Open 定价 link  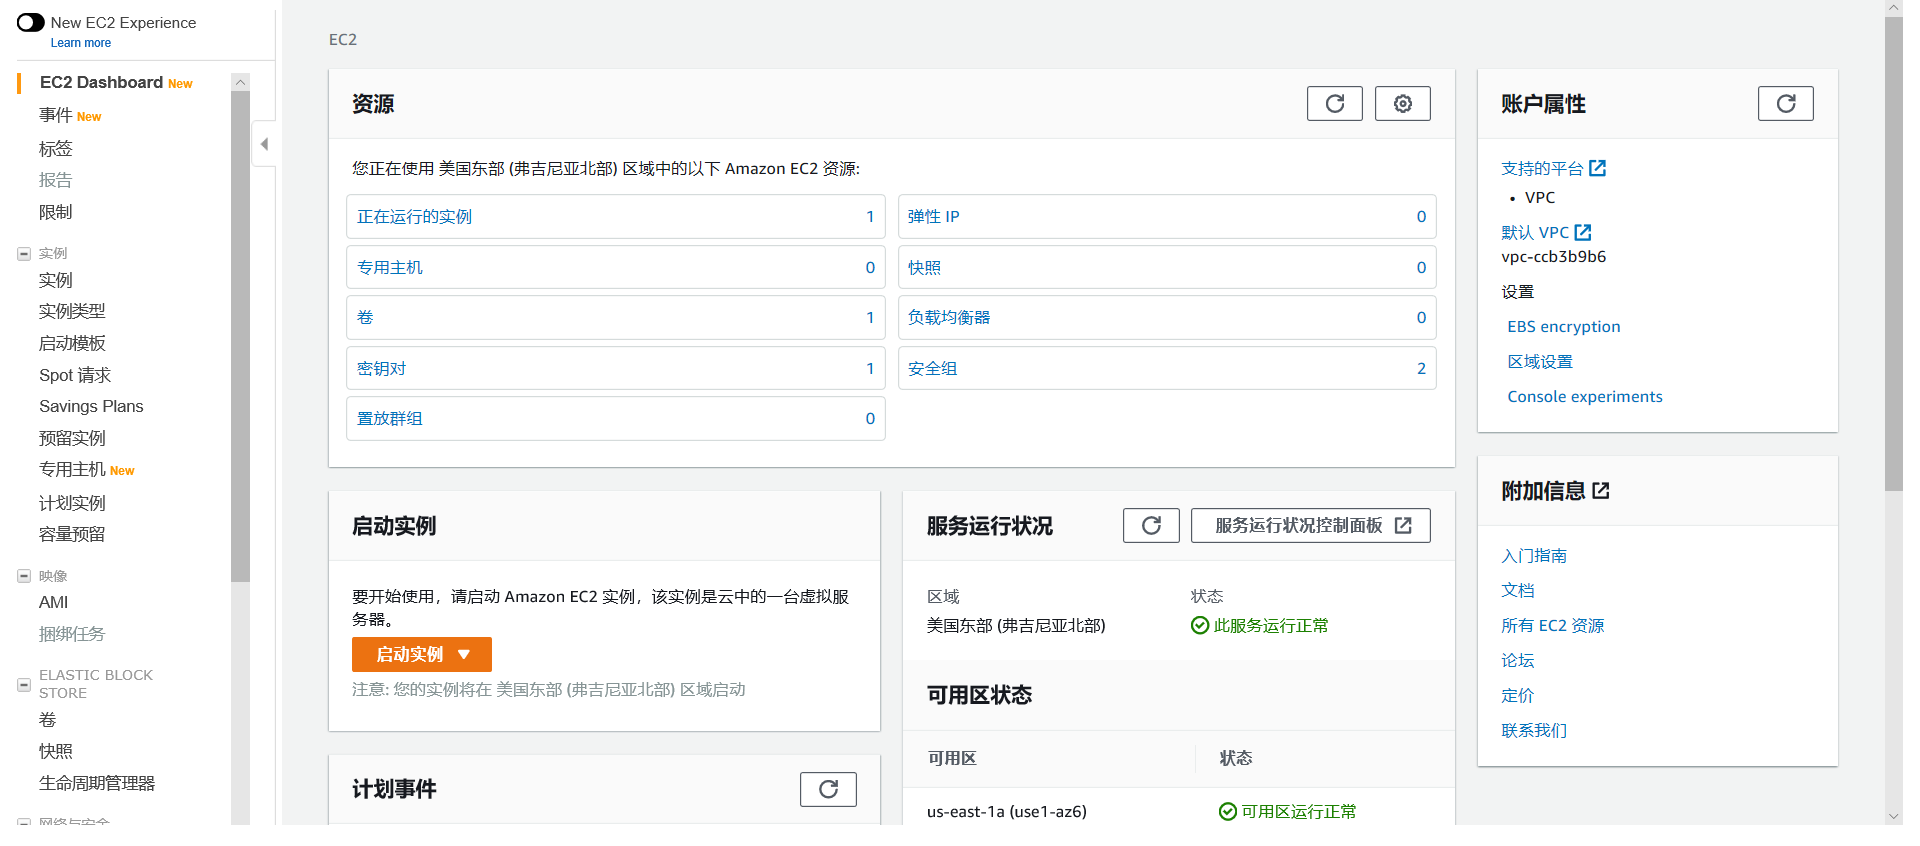[x=1518, y=696]
